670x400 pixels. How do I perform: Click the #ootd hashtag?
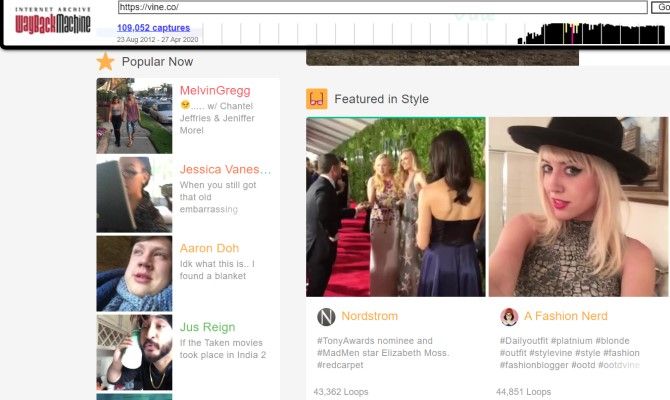583,365
